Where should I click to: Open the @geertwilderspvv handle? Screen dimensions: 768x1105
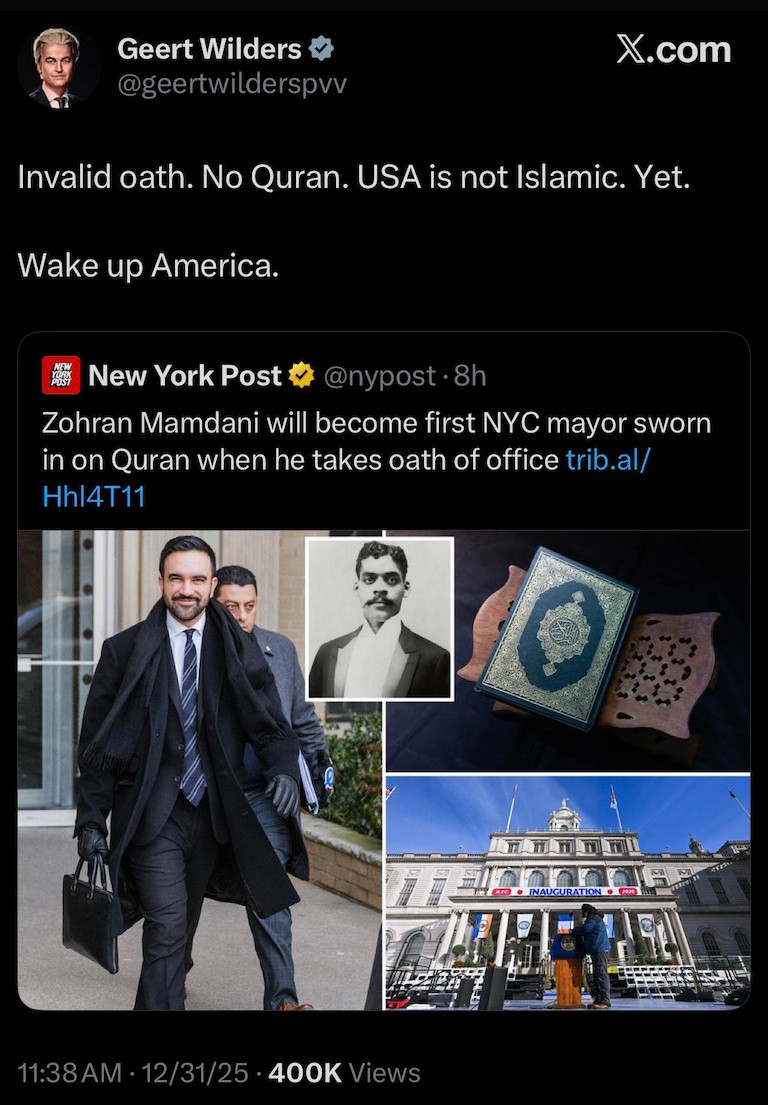coord(232,85)
